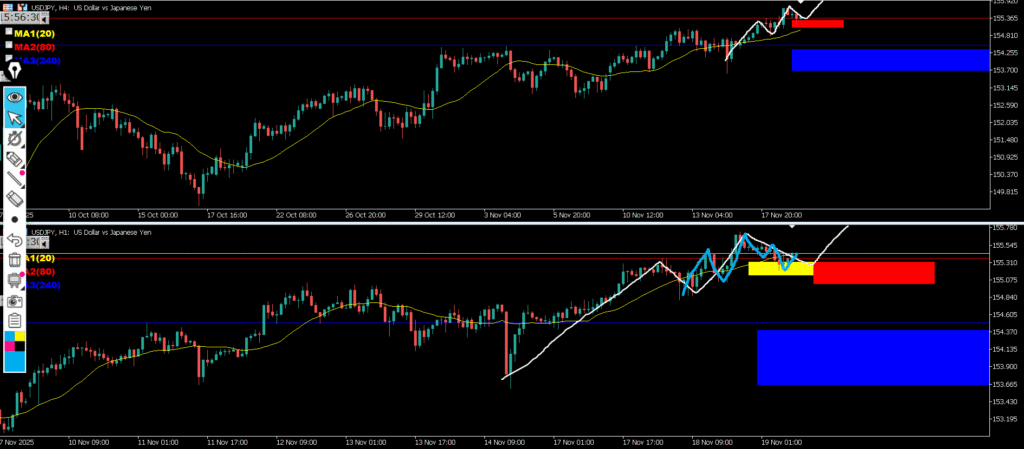
Task: Select the yellow rectangle on H1 chart
Action: (780, 268)
